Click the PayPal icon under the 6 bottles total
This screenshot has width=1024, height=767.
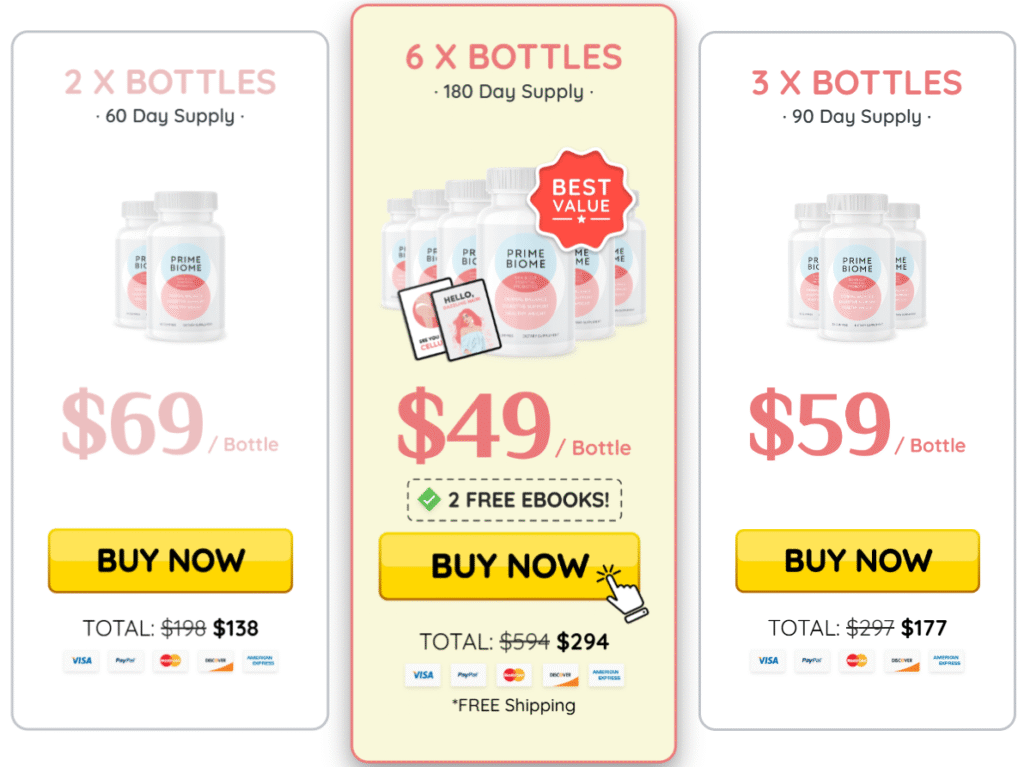(468, 675)
